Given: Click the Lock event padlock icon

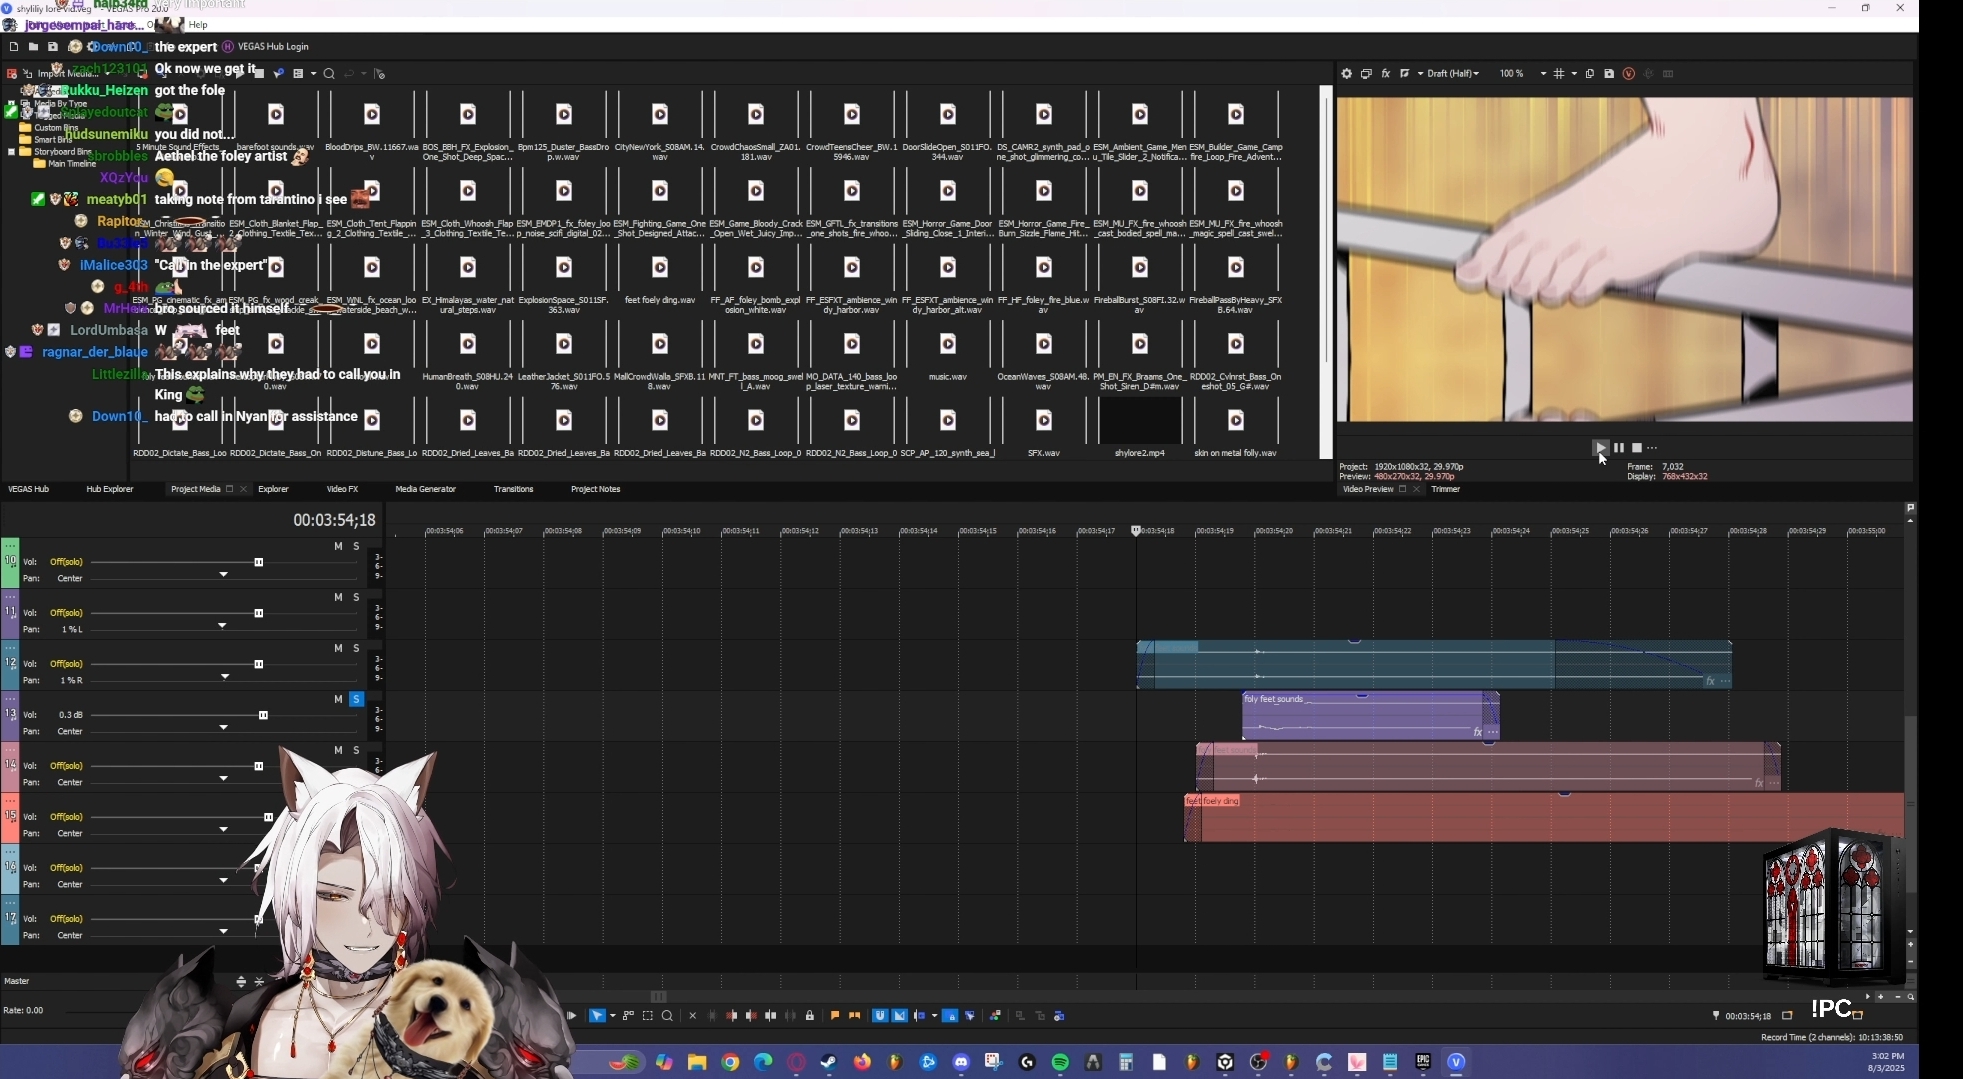Looking at the screenshot, I should point(810,1016).
